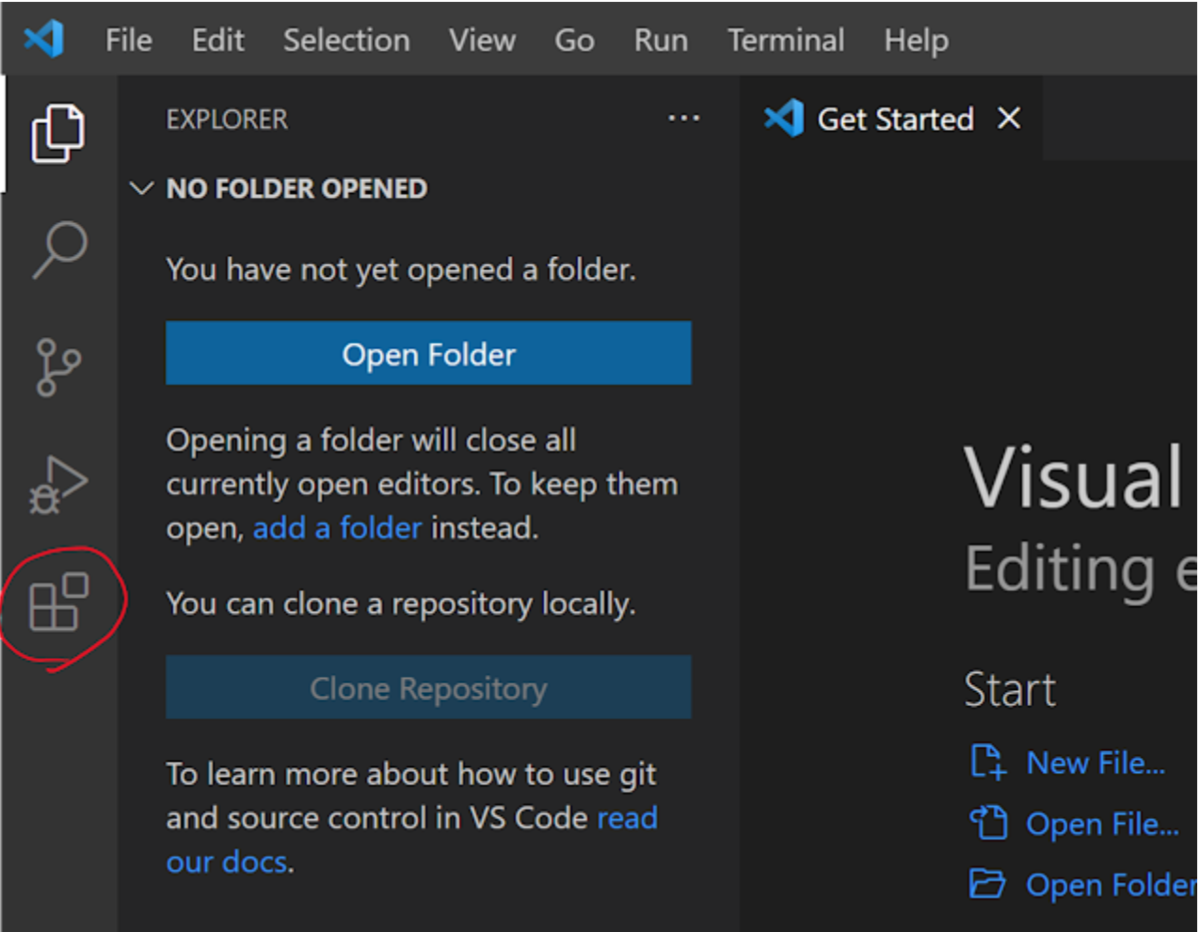
Task: Click the Open Folder link under Start
Action: (x=1112, y=885)
